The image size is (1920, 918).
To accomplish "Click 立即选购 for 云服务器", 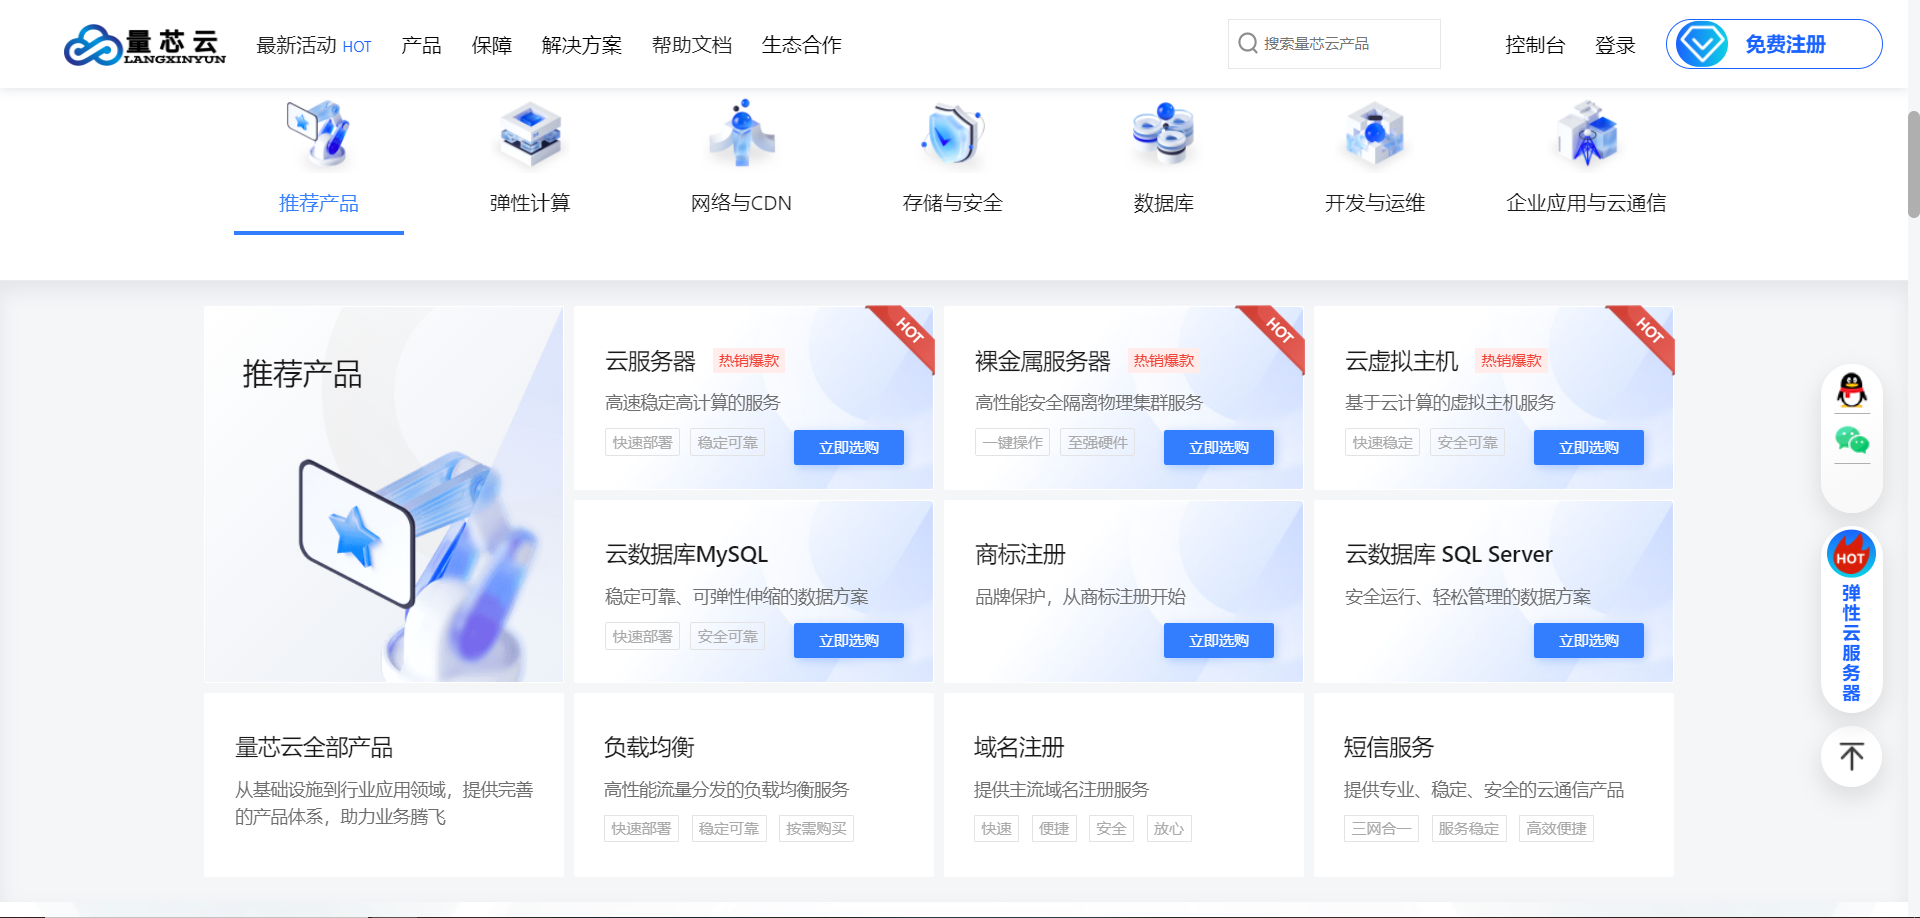I will [848, 447].
